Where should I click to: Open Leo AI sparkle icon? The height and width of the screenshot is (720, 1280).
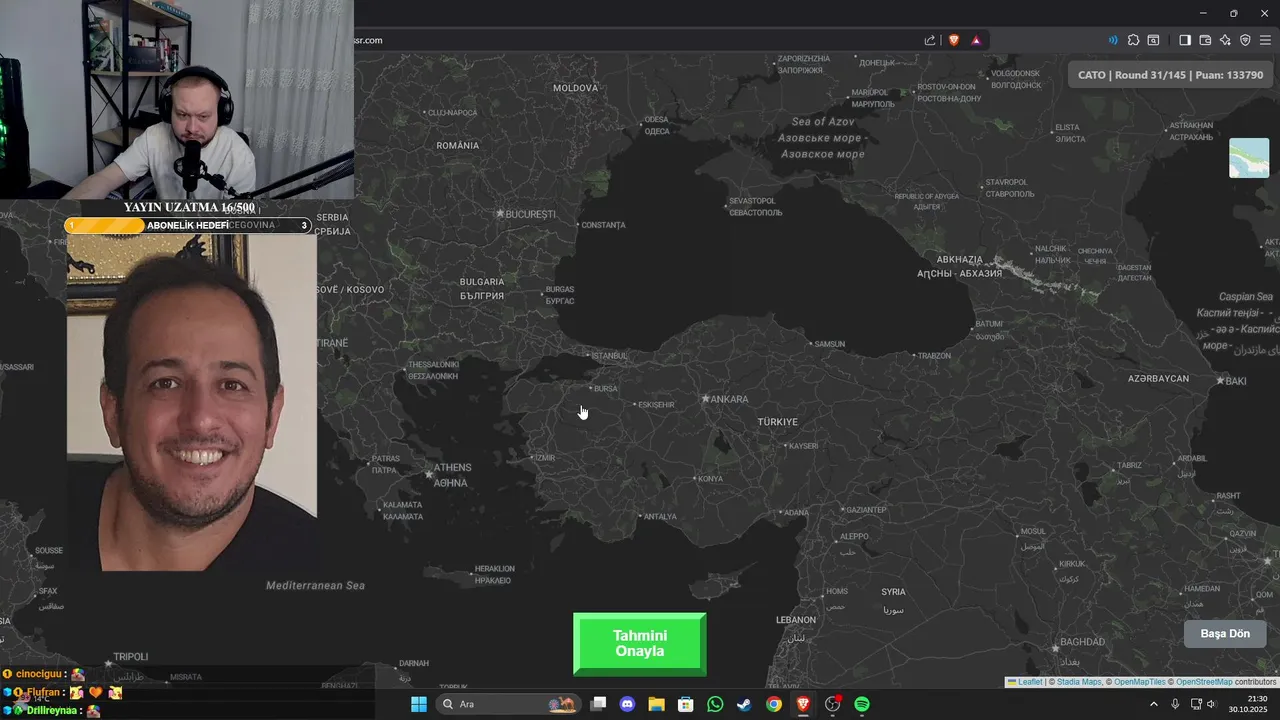[1225, 40]
